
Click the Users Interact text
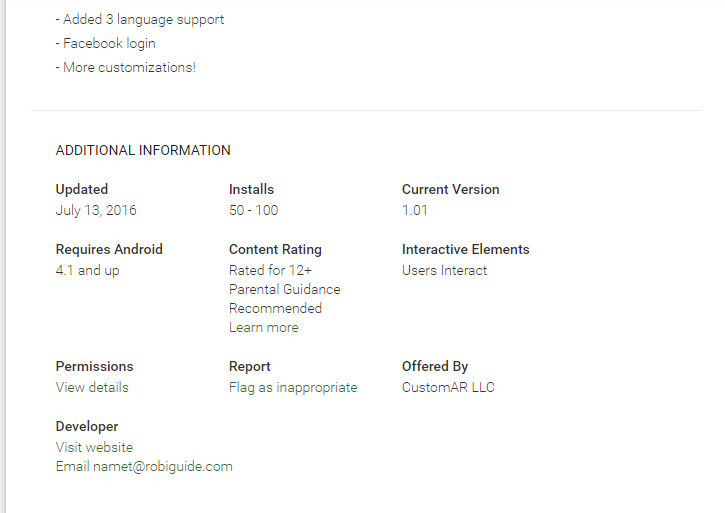444,270
